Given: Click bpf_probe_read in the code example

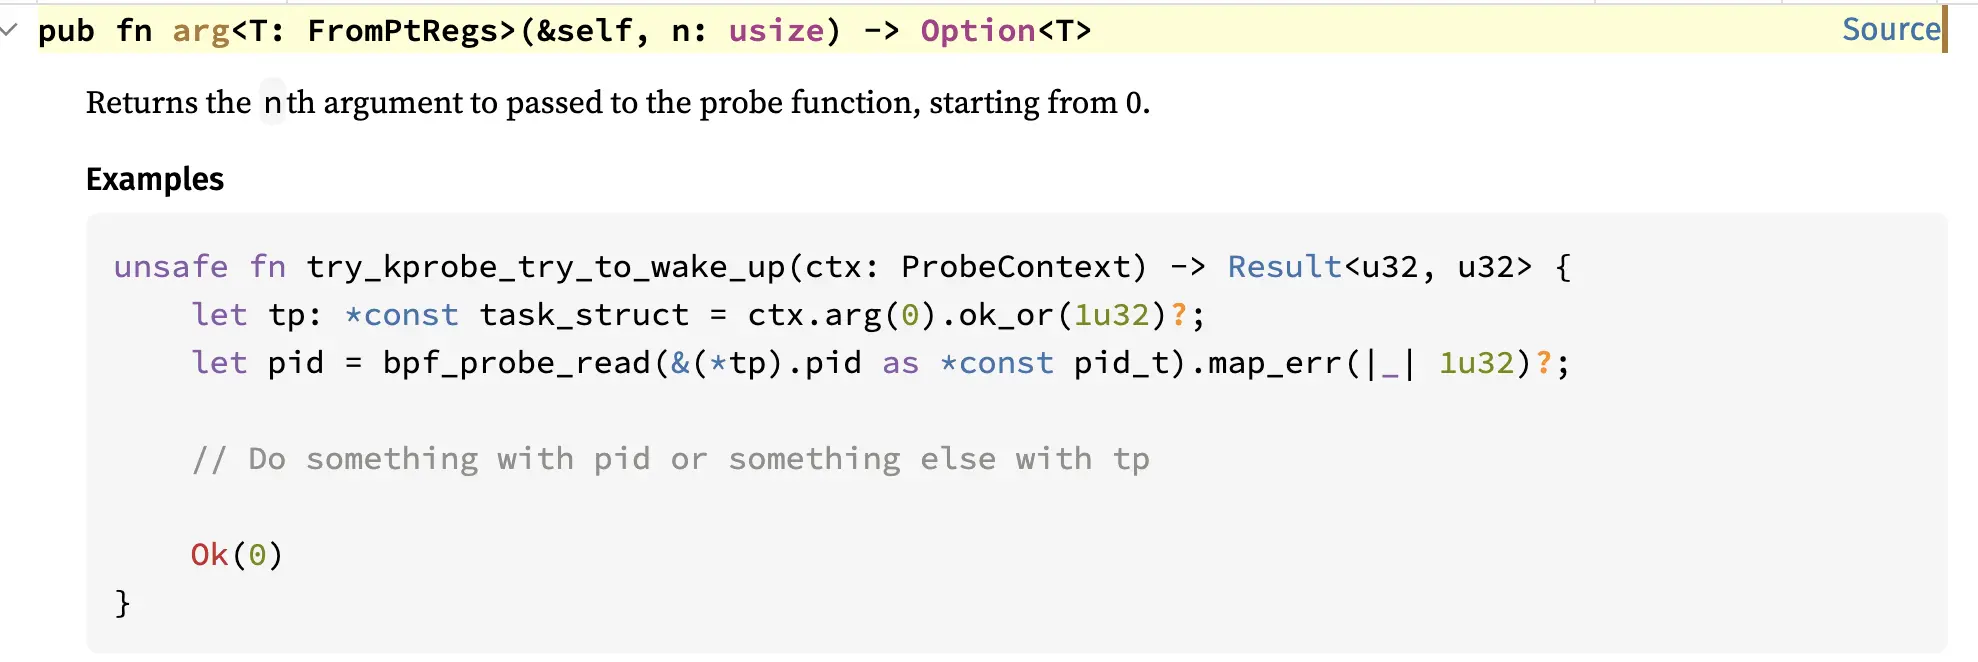Looking at the screenshot, I should pos(517,363).
